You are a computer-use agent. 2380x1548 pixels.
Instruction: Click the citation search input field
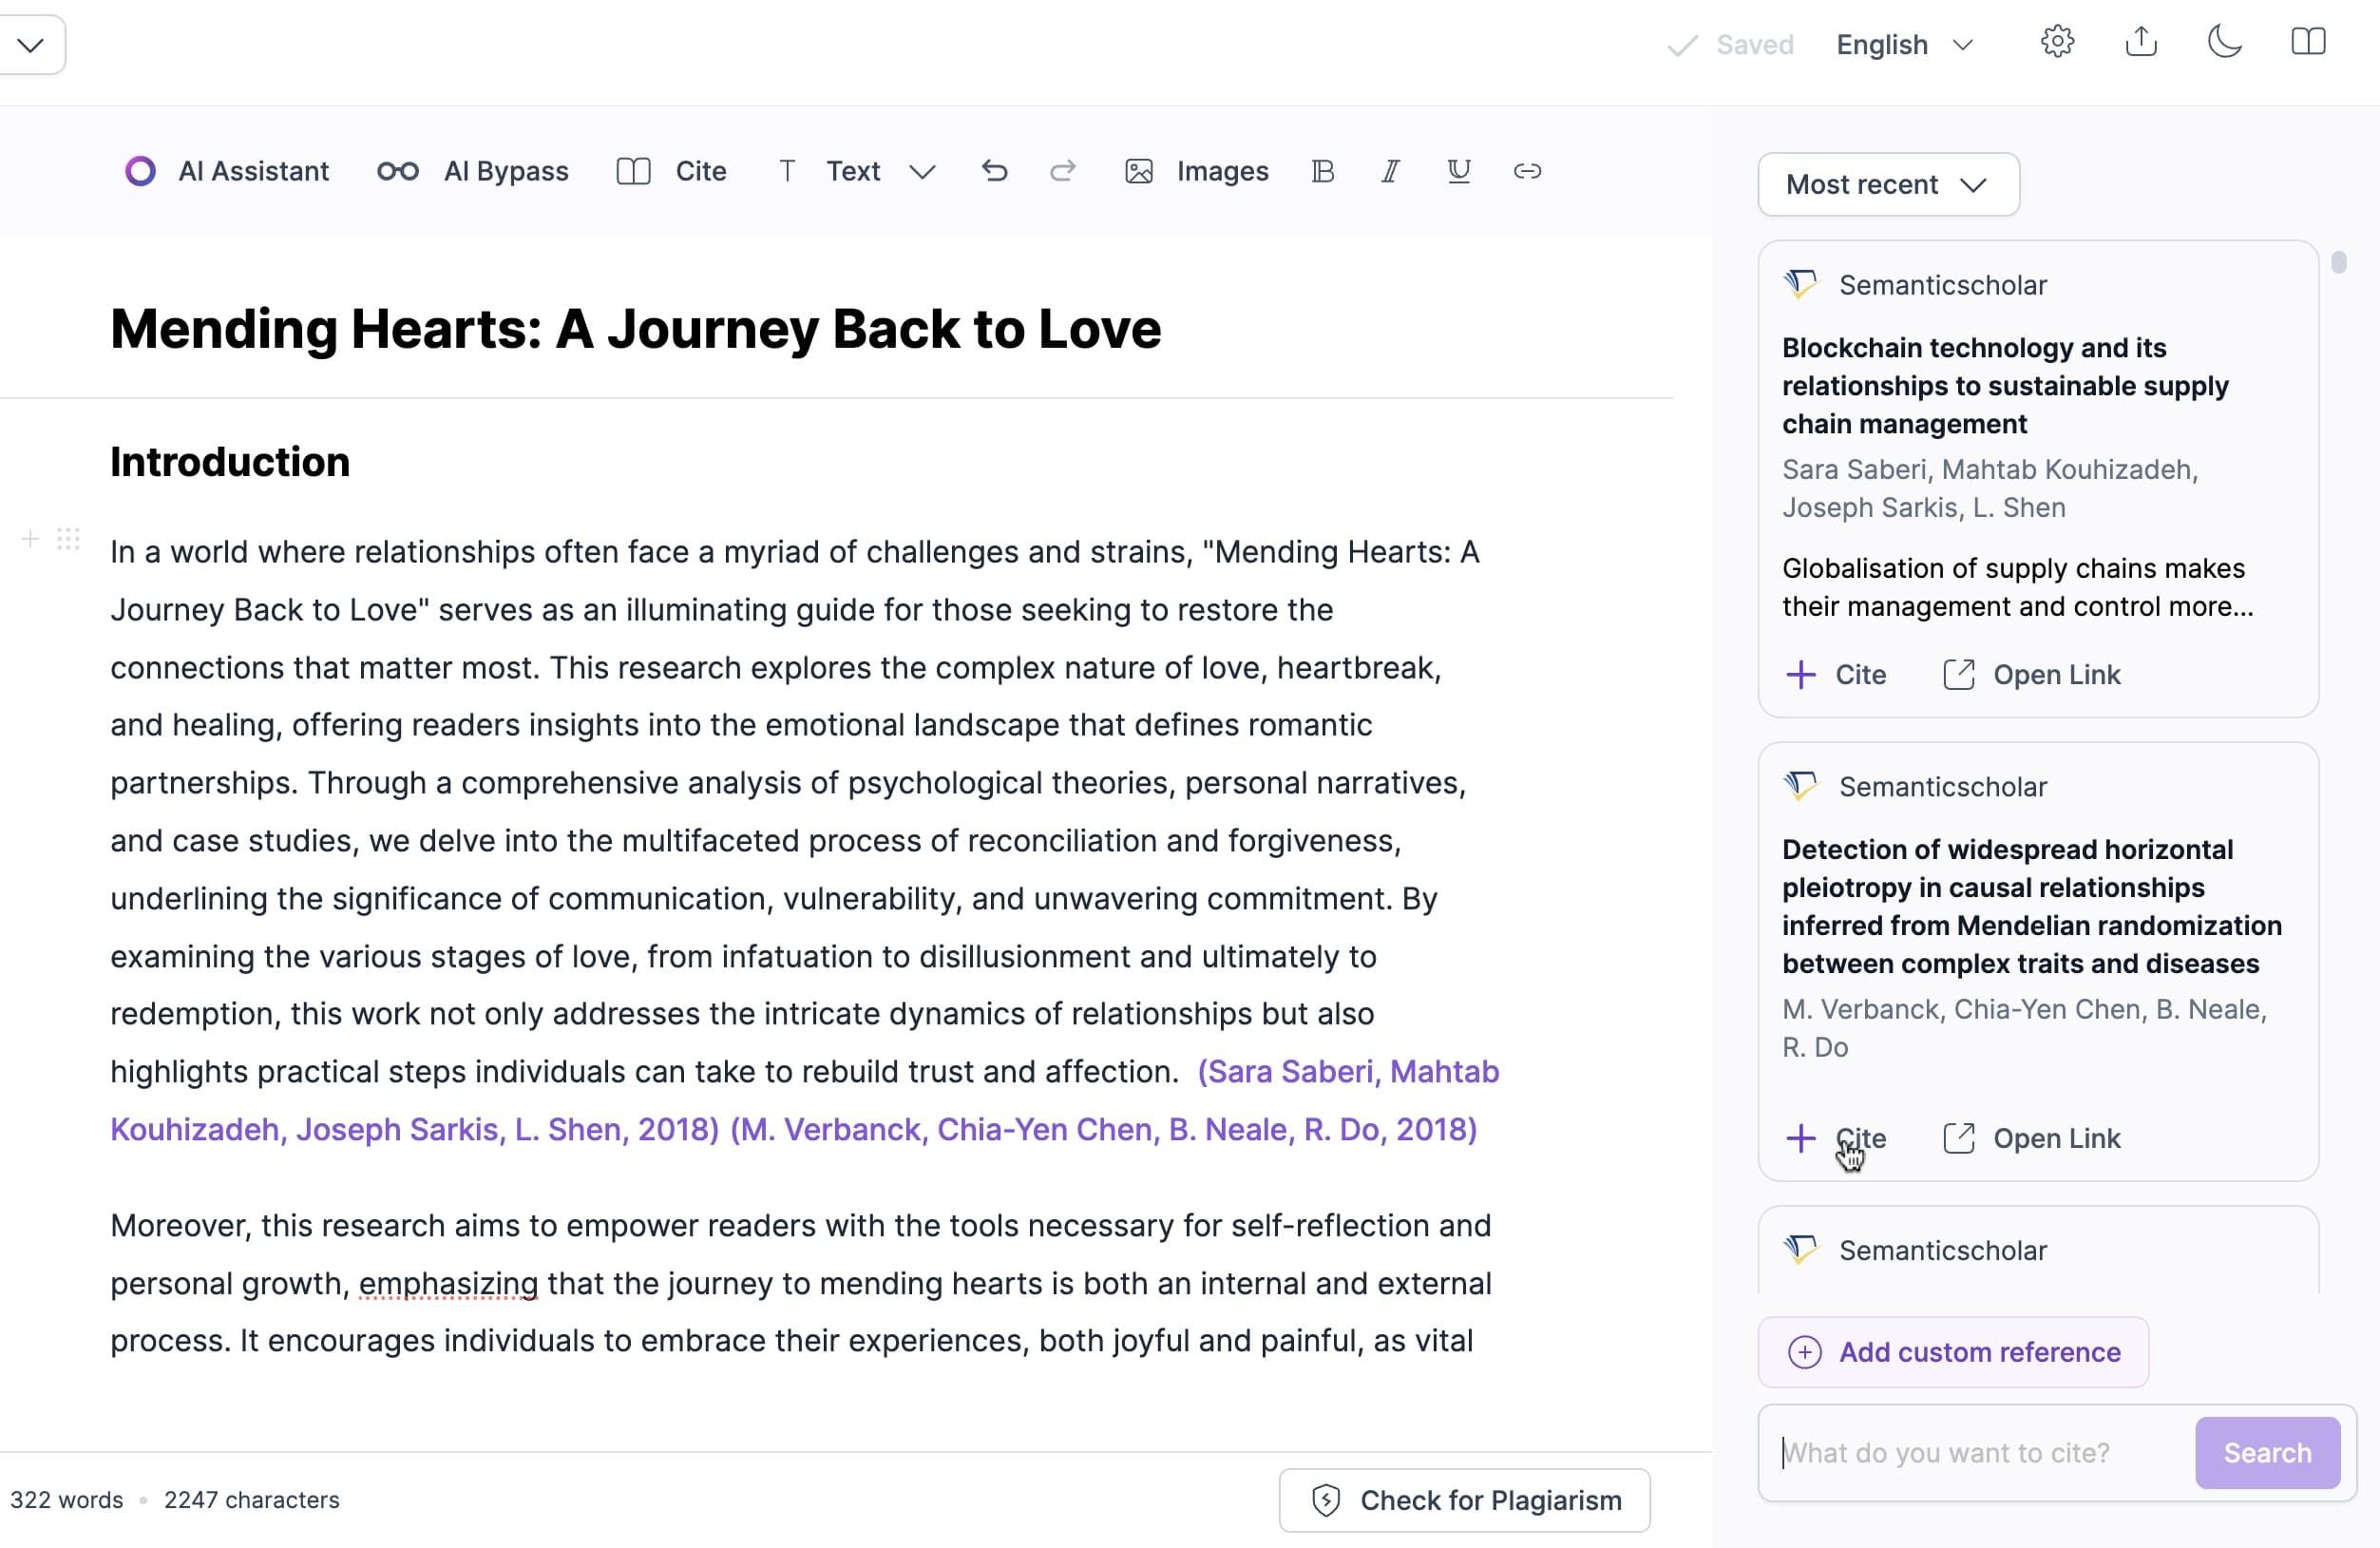point(1975,1453)
